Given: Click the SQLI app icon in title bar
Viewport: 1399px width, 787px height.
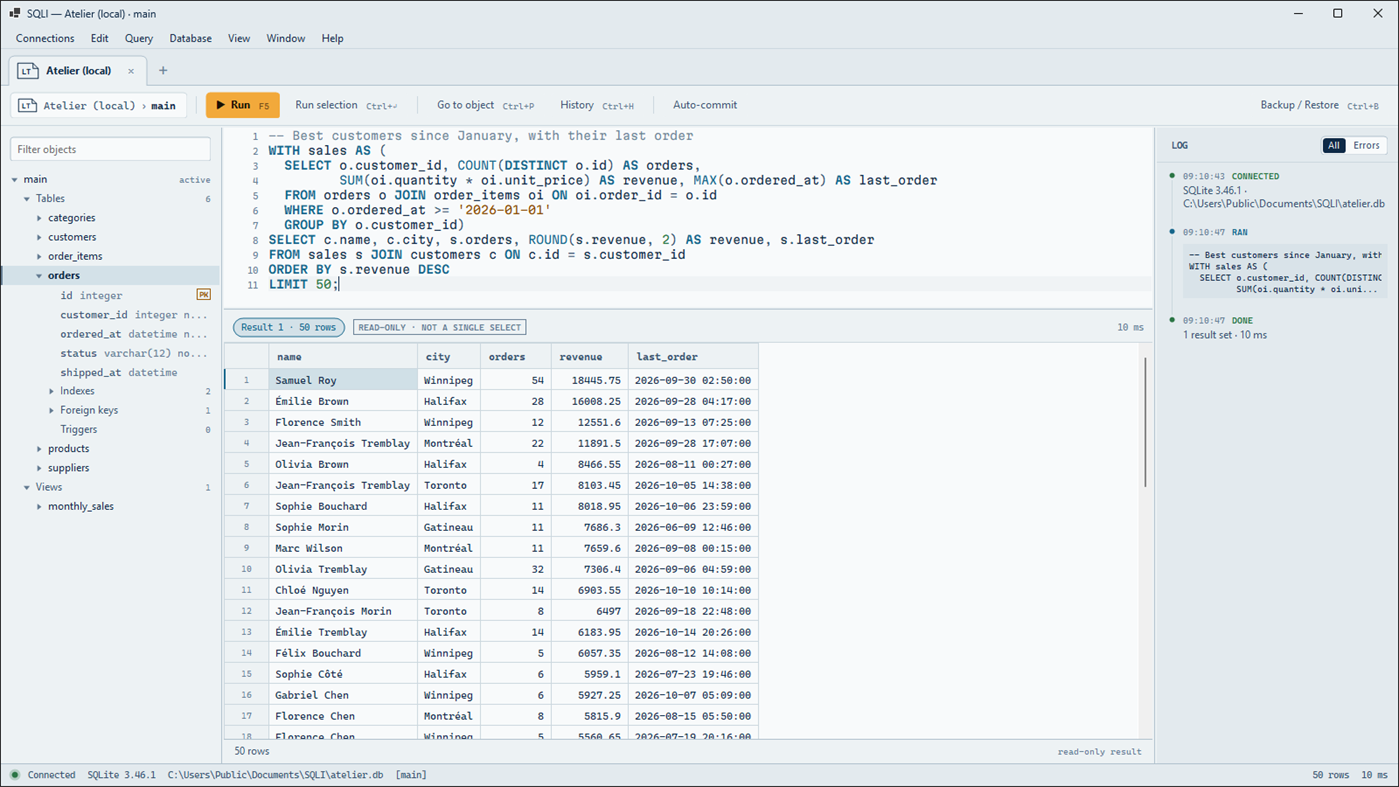Looking at the screenshot, I should pyautogui.click(x=14, y=13).
